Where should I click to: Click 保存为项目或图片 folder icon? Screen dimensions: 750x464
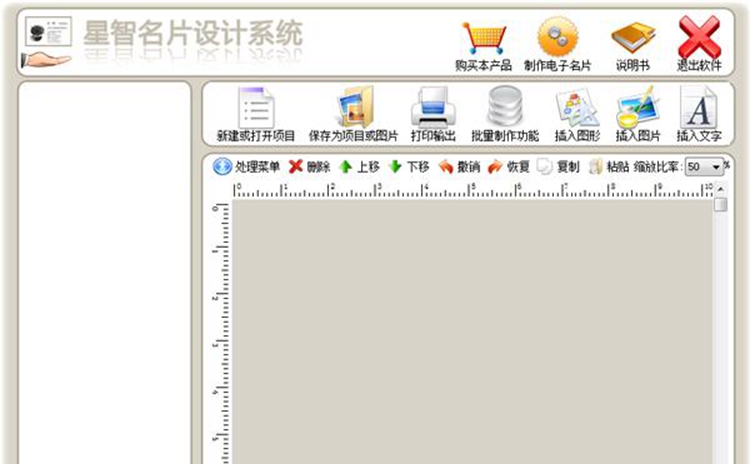pos(354,106)
